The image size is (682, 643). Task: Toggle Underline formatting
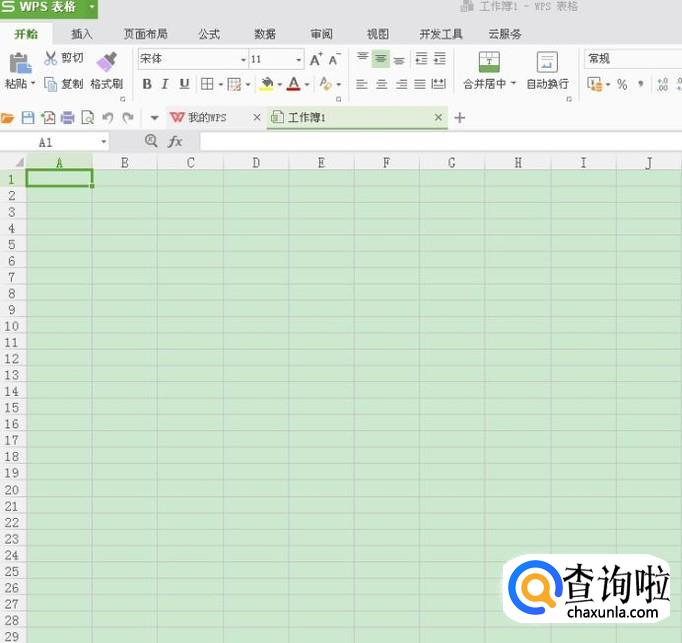tap(184, 84)
